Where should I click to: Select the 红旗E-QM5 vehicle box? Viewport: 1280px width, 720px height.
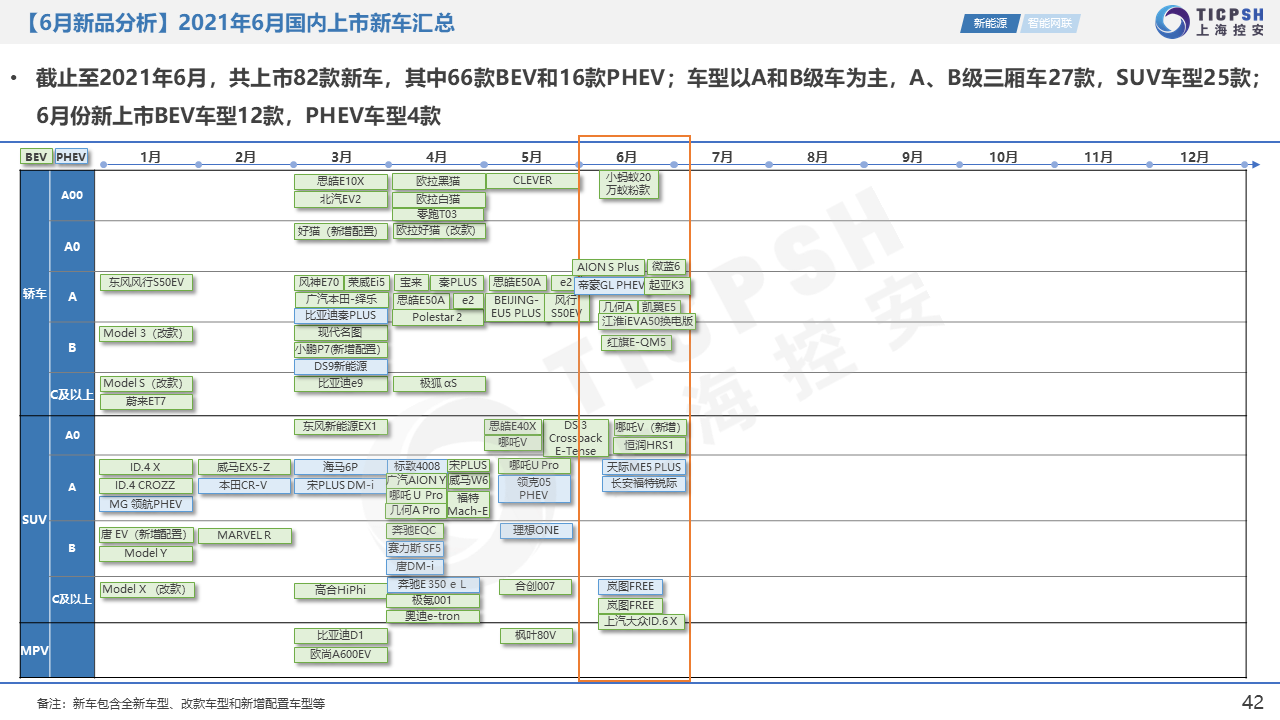(636, 342)
